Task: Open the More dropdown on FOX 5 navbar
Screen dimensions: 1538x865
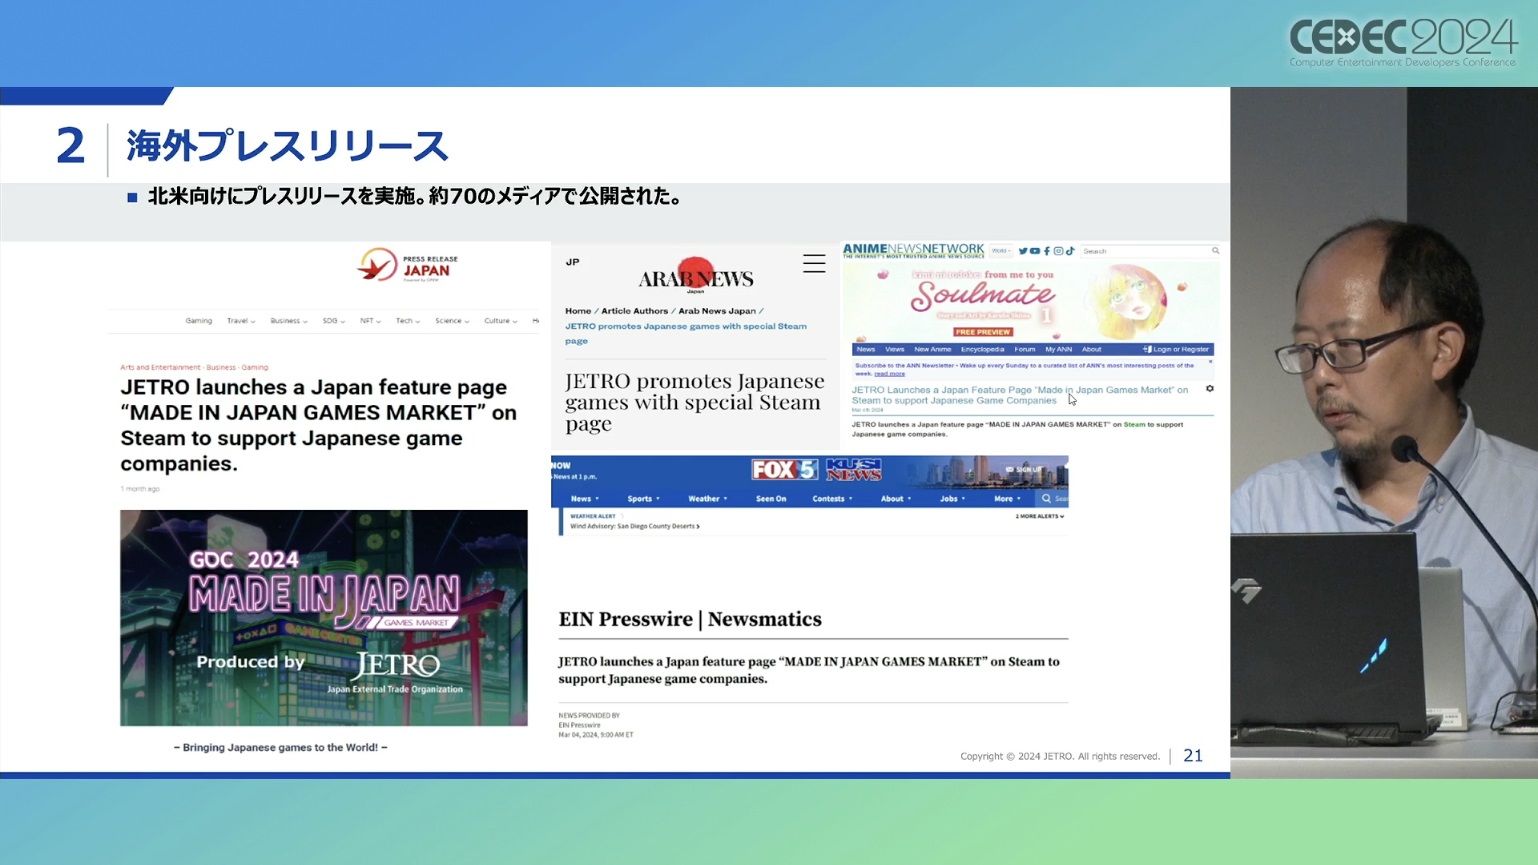Action: pyautogui.click(x=1007, y=498)
